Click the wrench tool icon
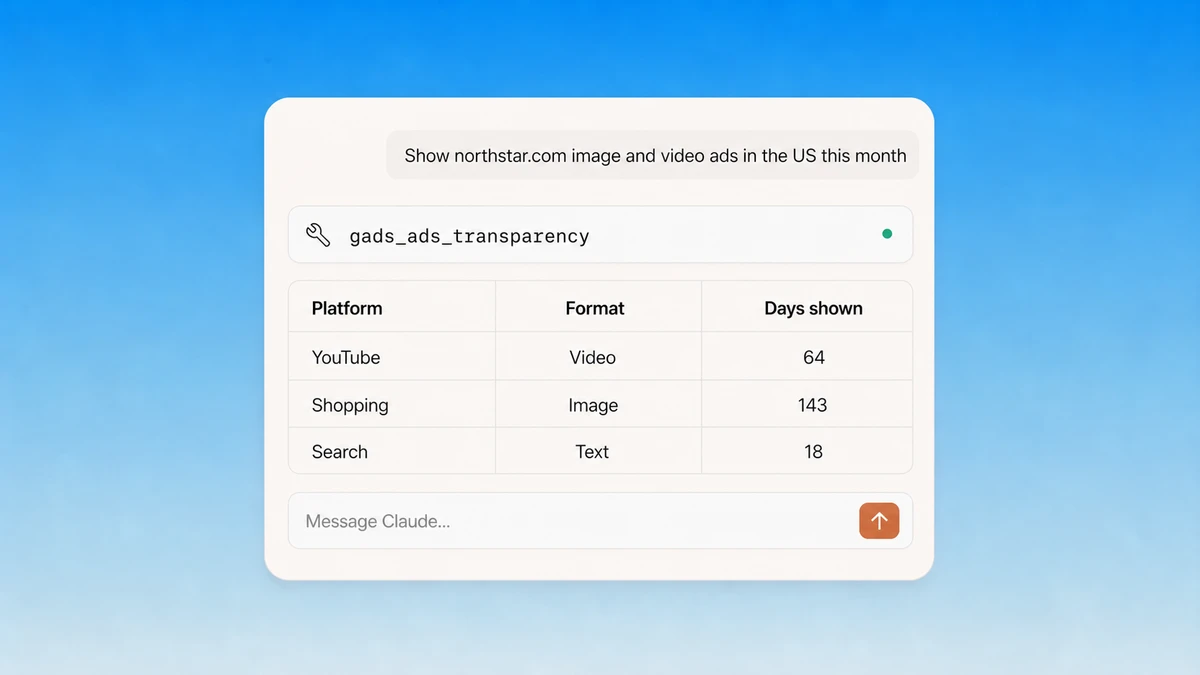Screen dimensions: 1200x675 click(x=318, y=235)
